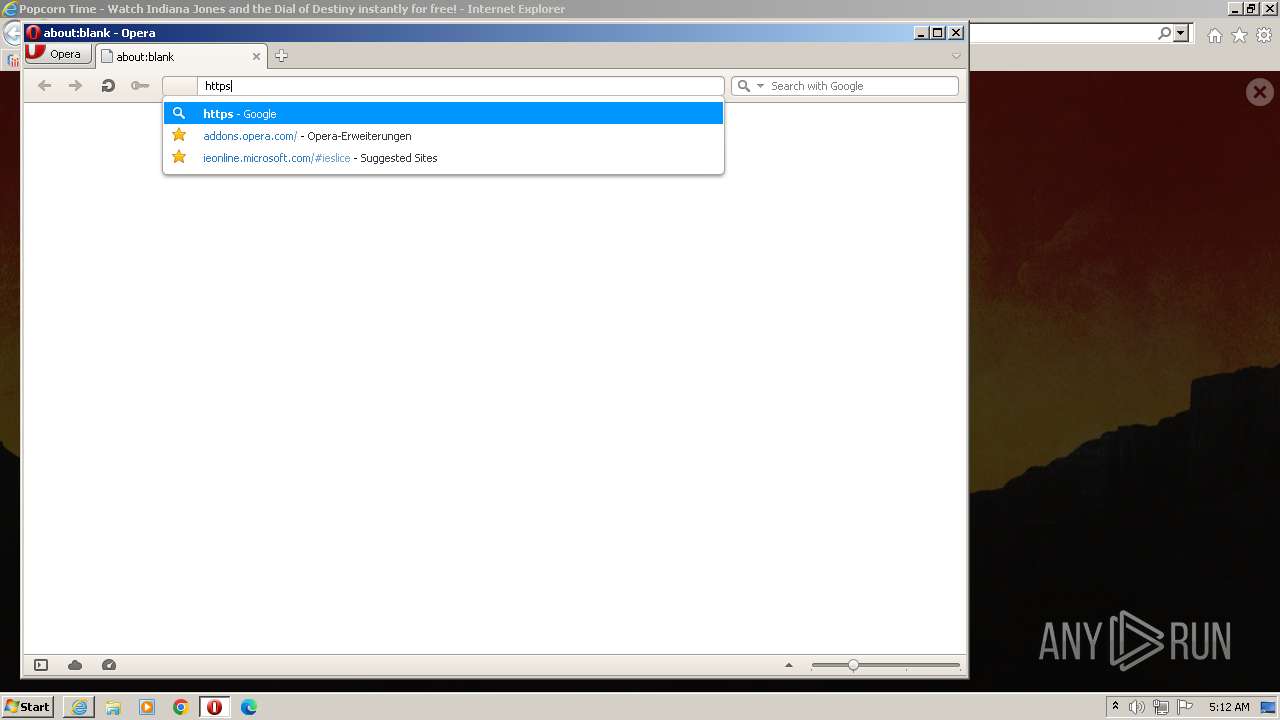Open the search engine dropdown arrow

click(x=760, y=86)
